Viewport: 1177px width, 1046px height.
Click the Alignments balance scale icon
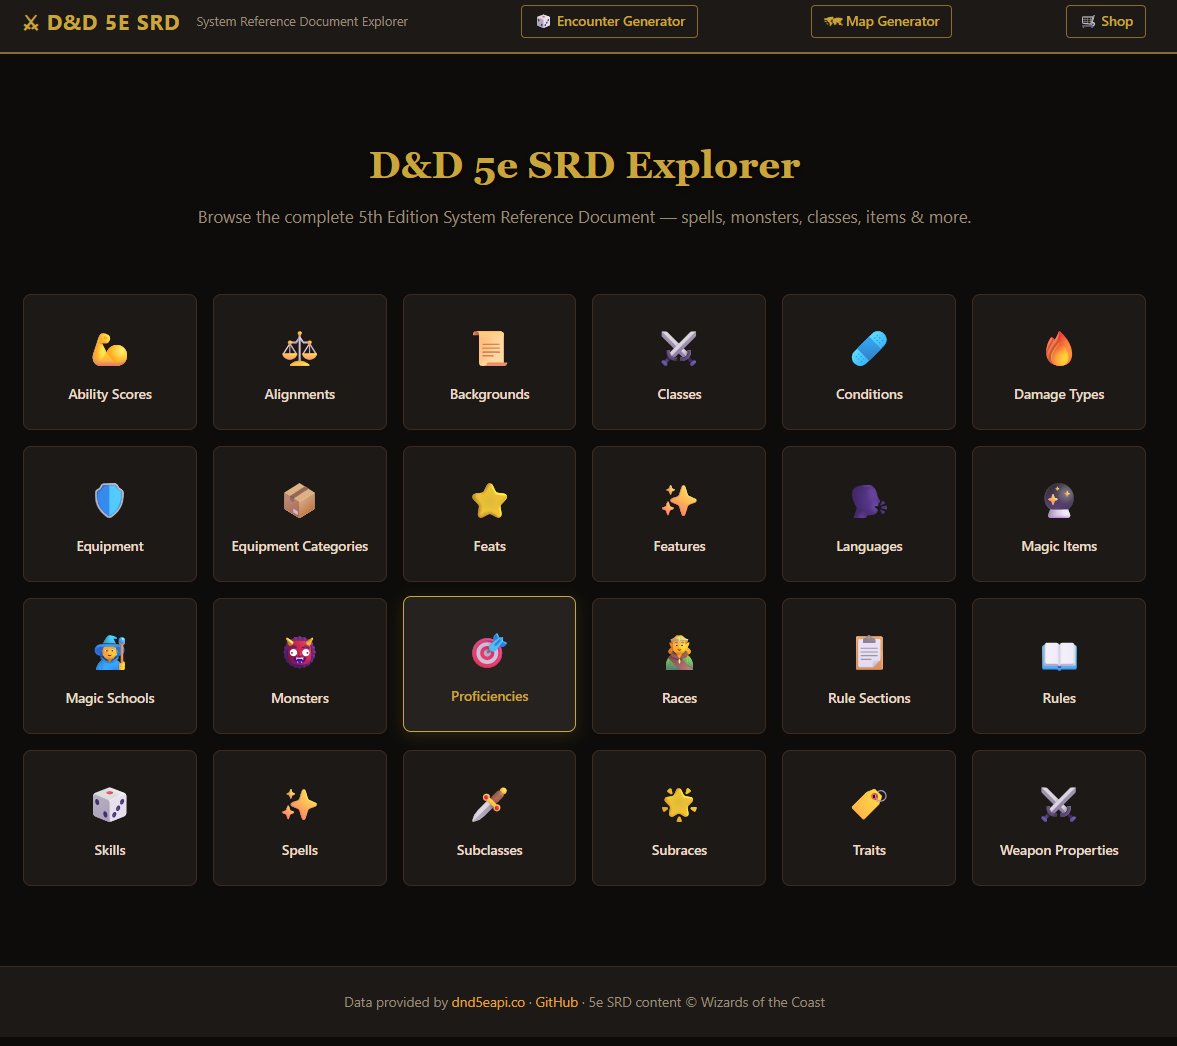[300, 349]
